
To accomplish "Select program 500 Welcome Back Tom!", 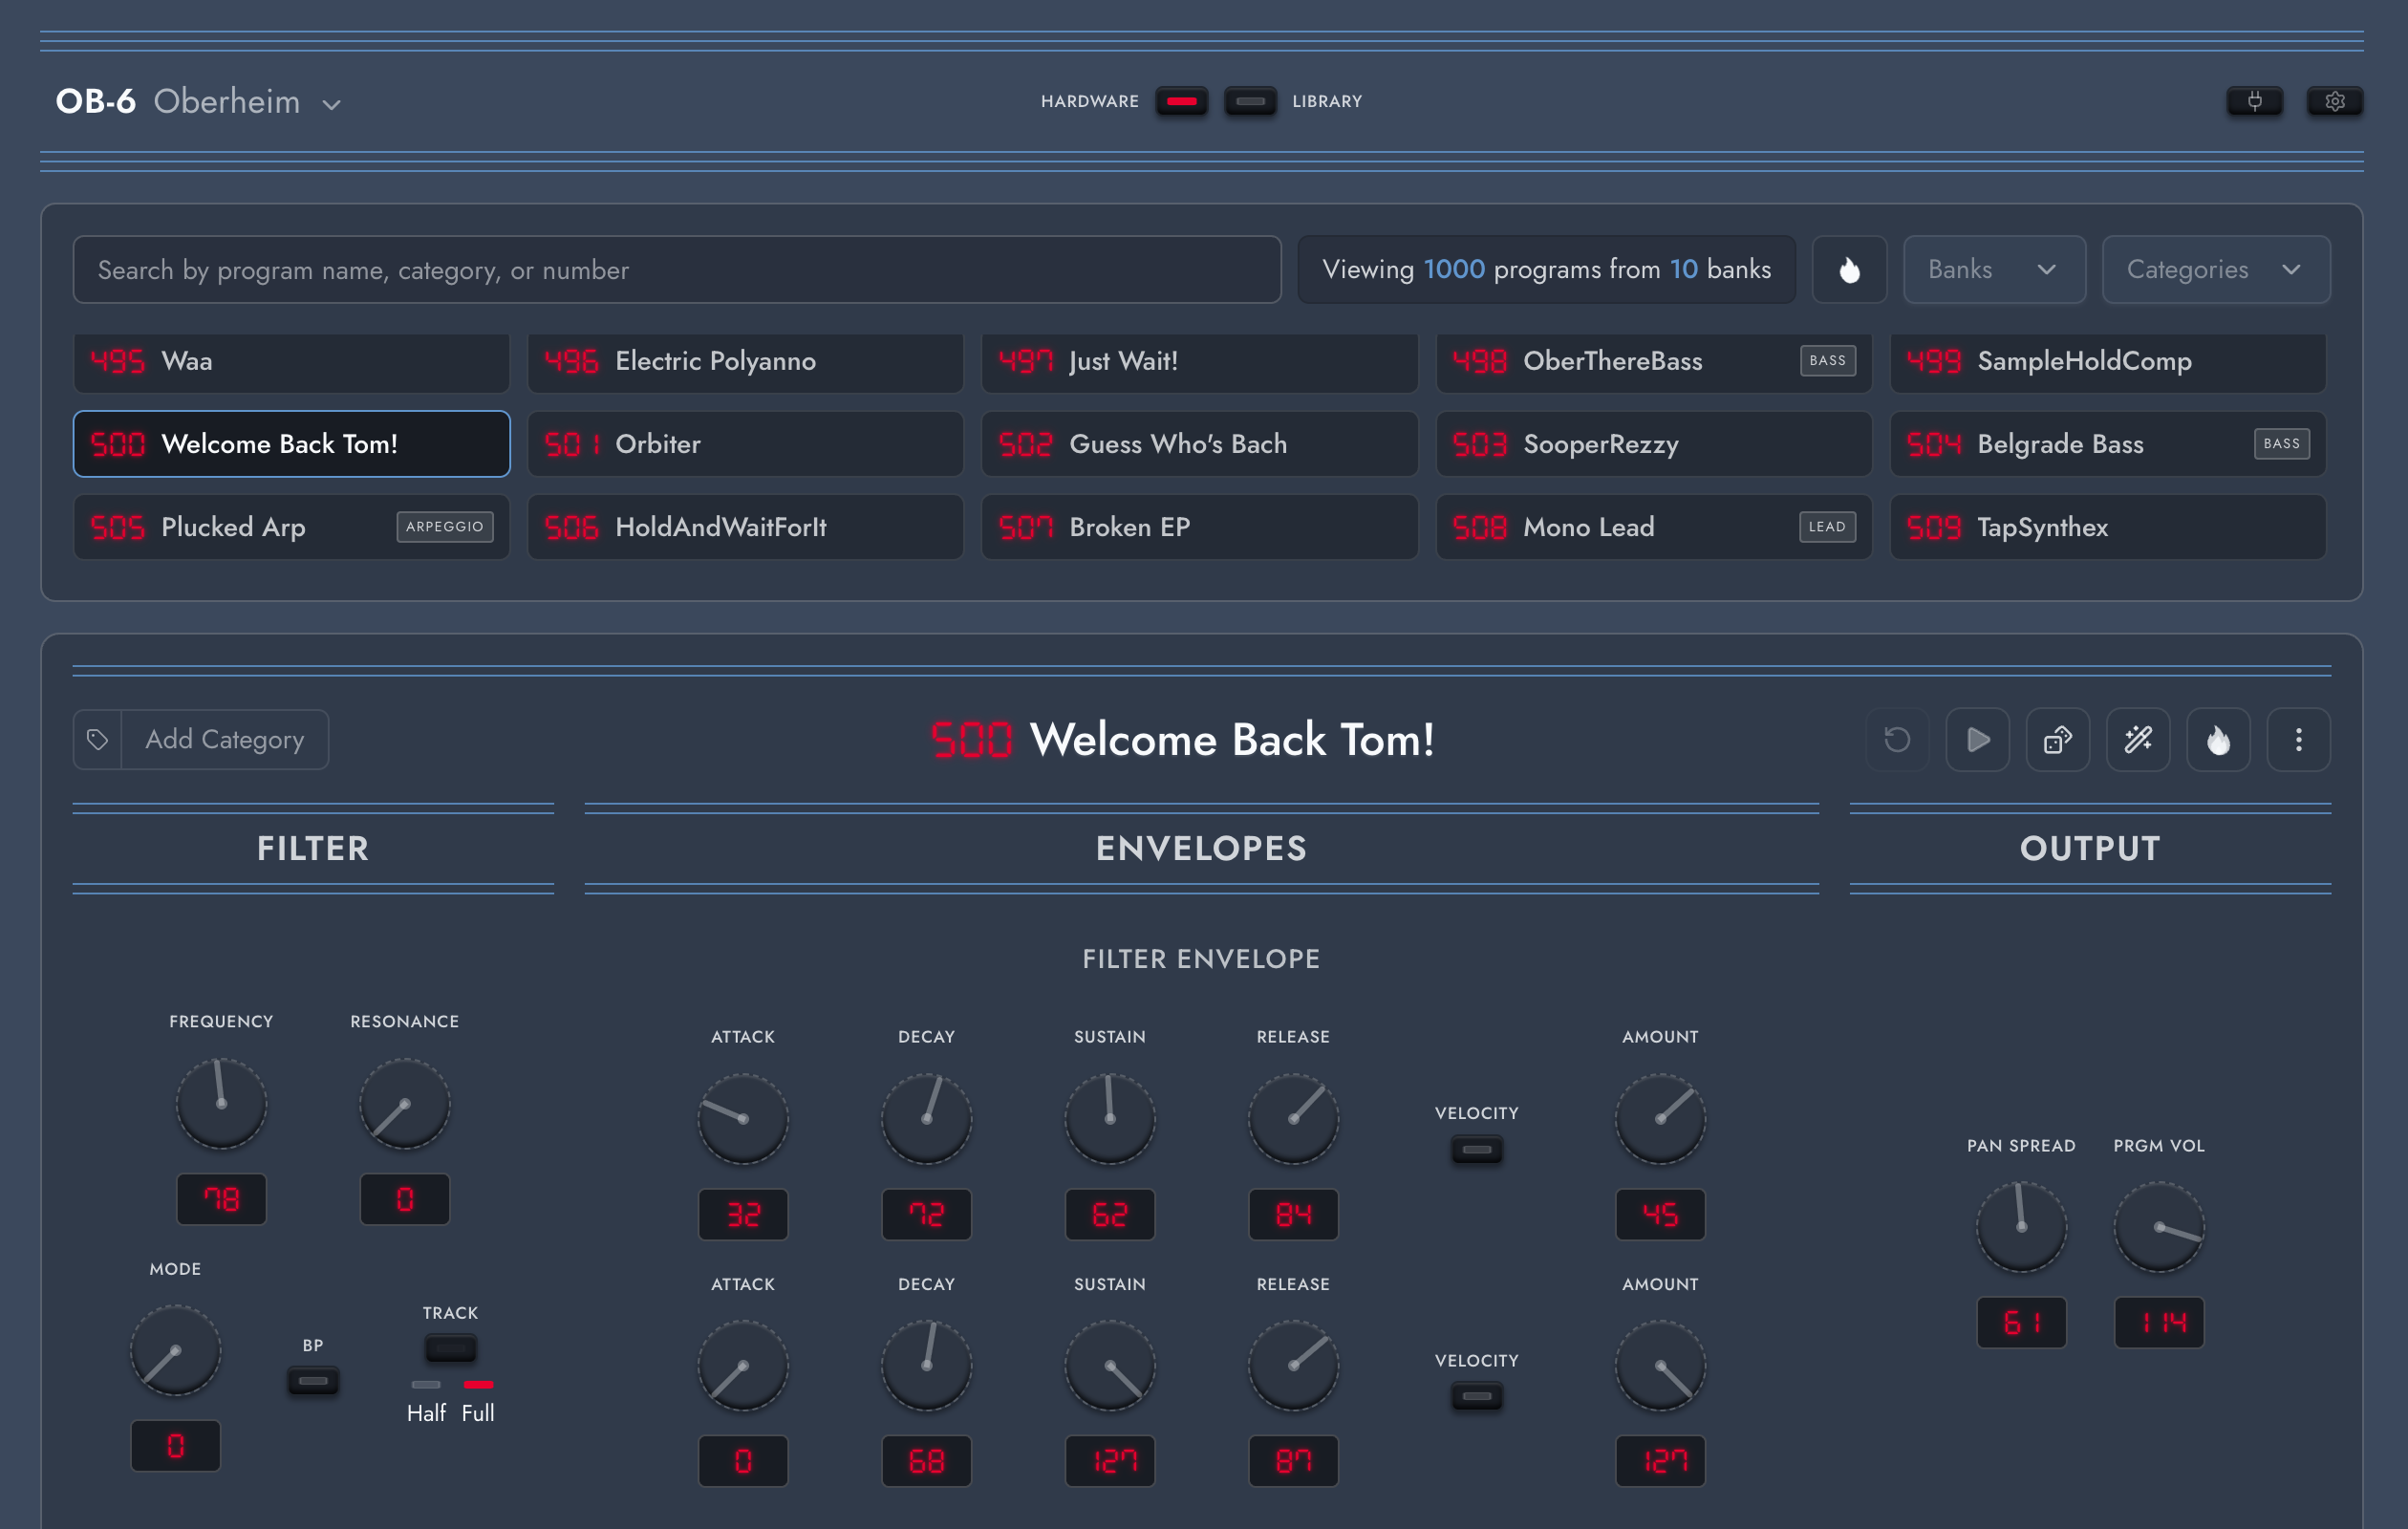I will click(x=291, y=444).
